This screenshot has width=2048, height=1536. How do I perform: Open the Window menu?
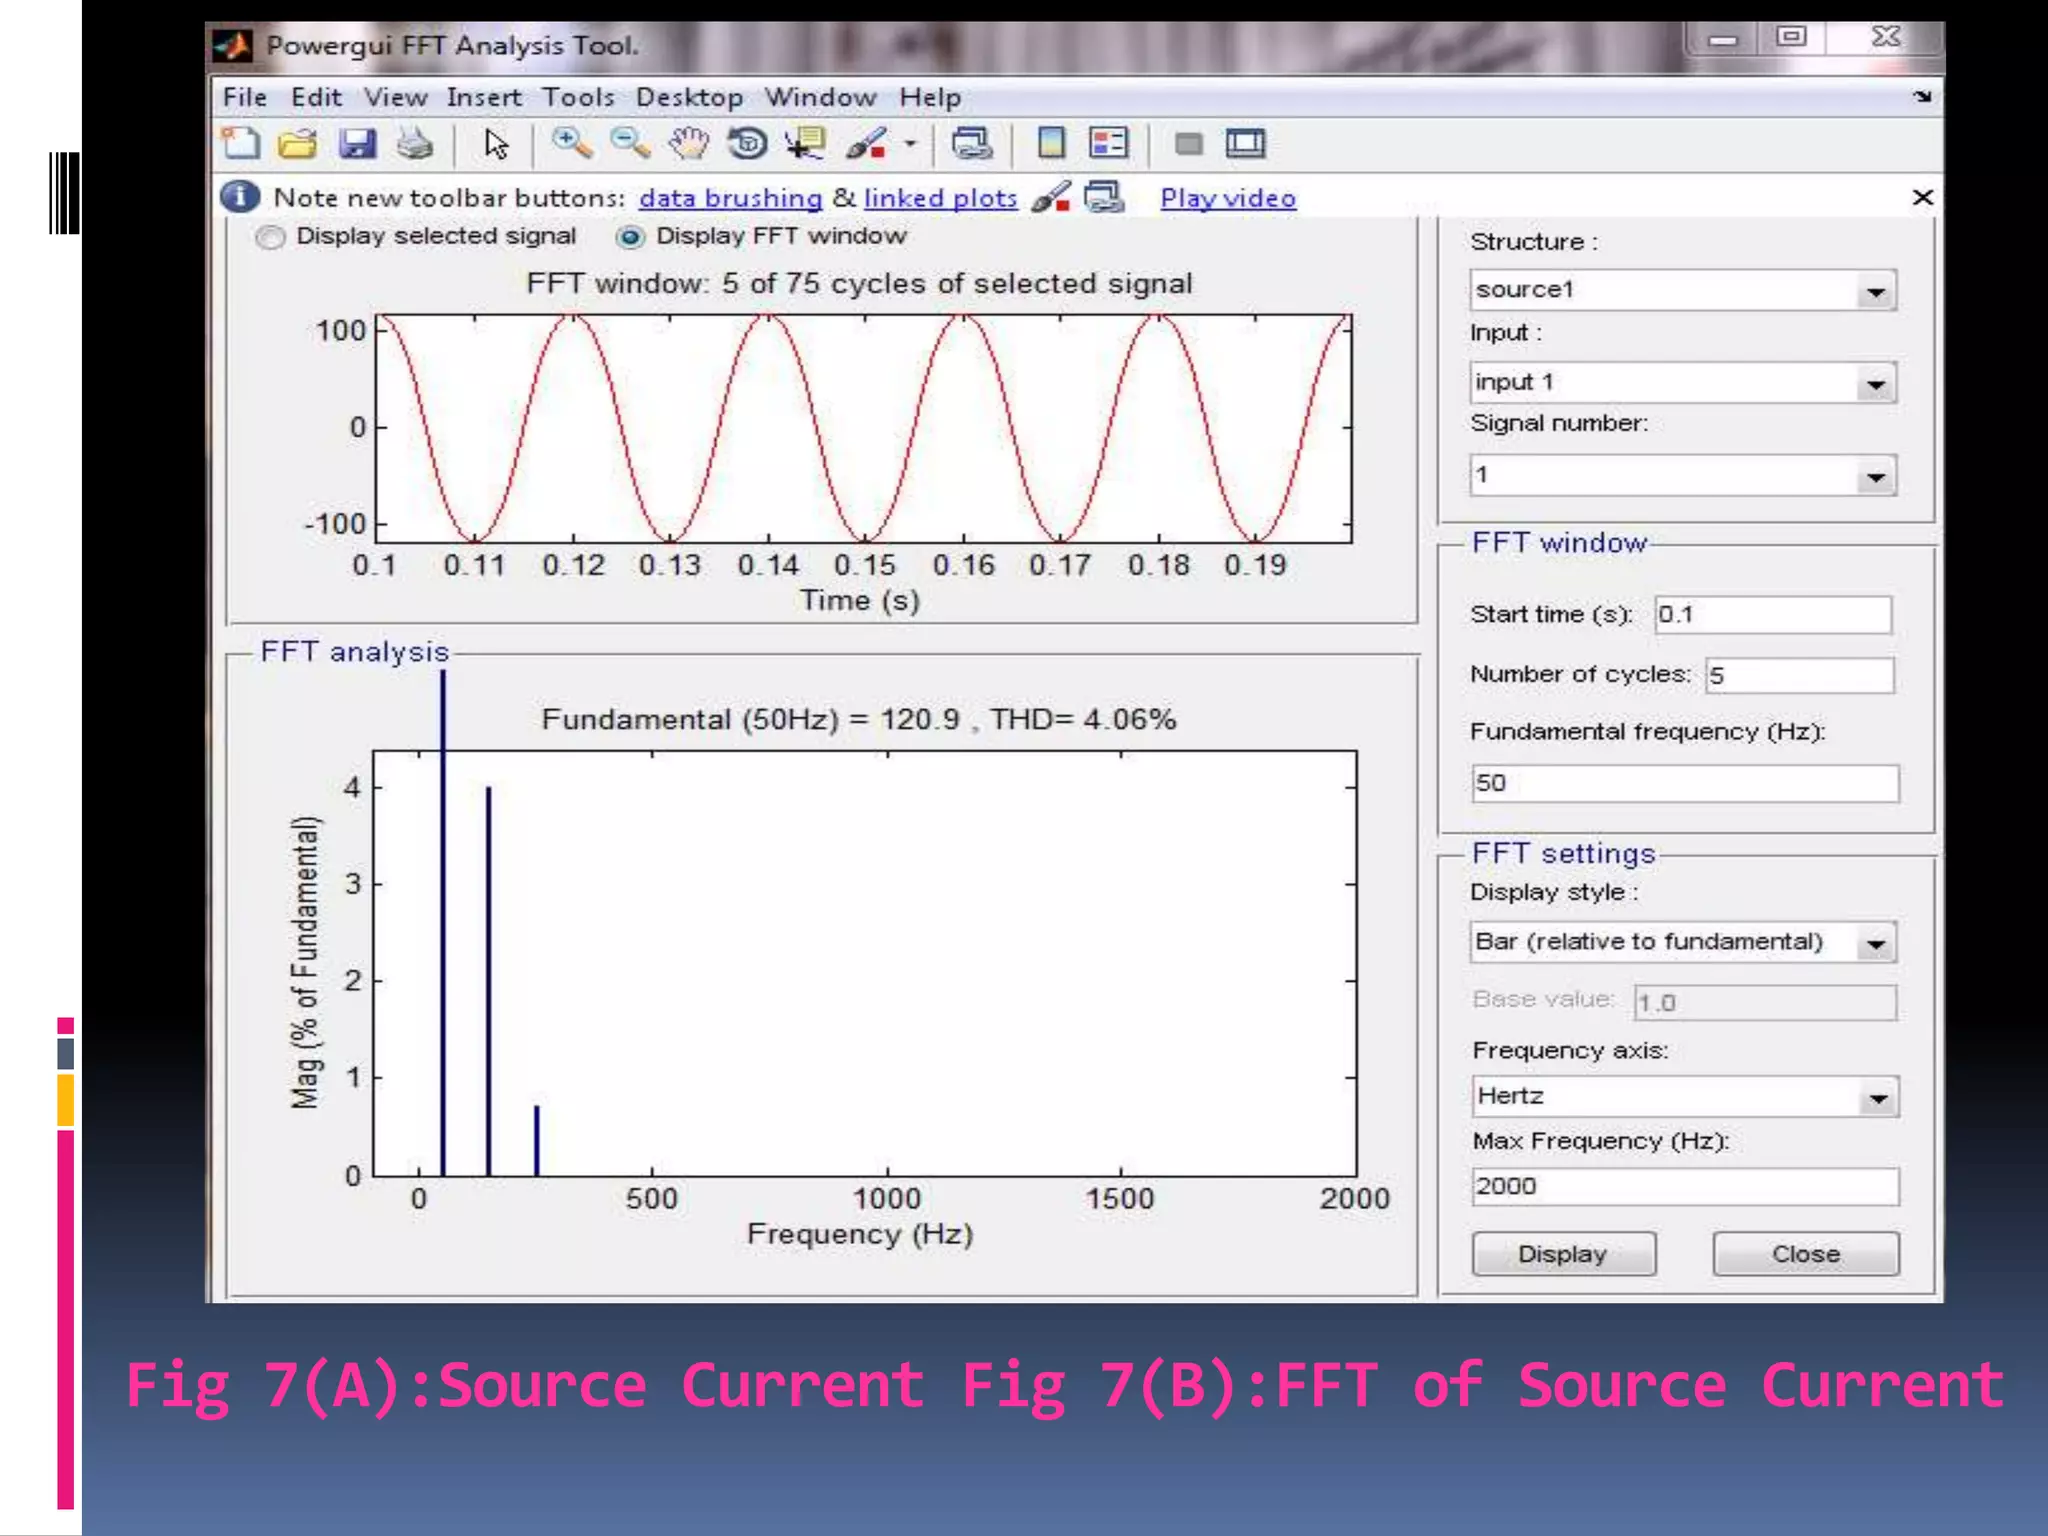[x=820, y=97]
